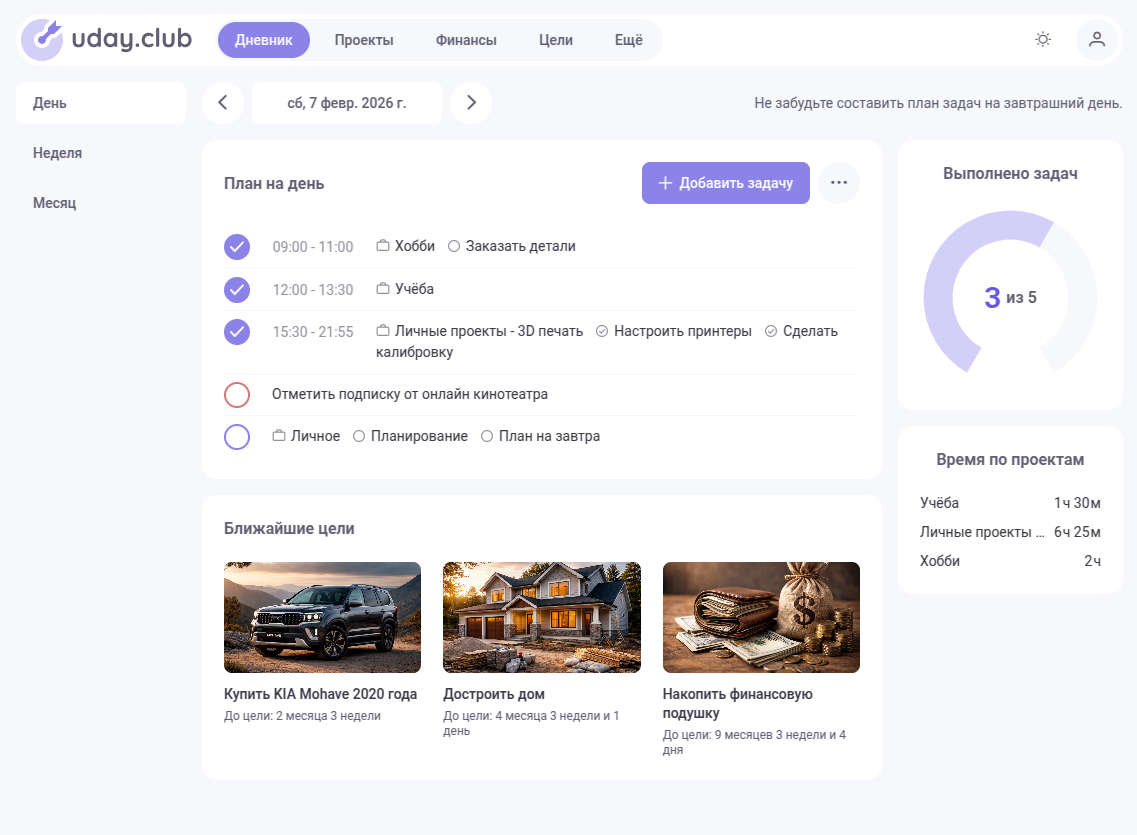This screenshot has height=835, width=1137.
Task: Click the completed tasks donut progress chart
Action: point(1010,297)
